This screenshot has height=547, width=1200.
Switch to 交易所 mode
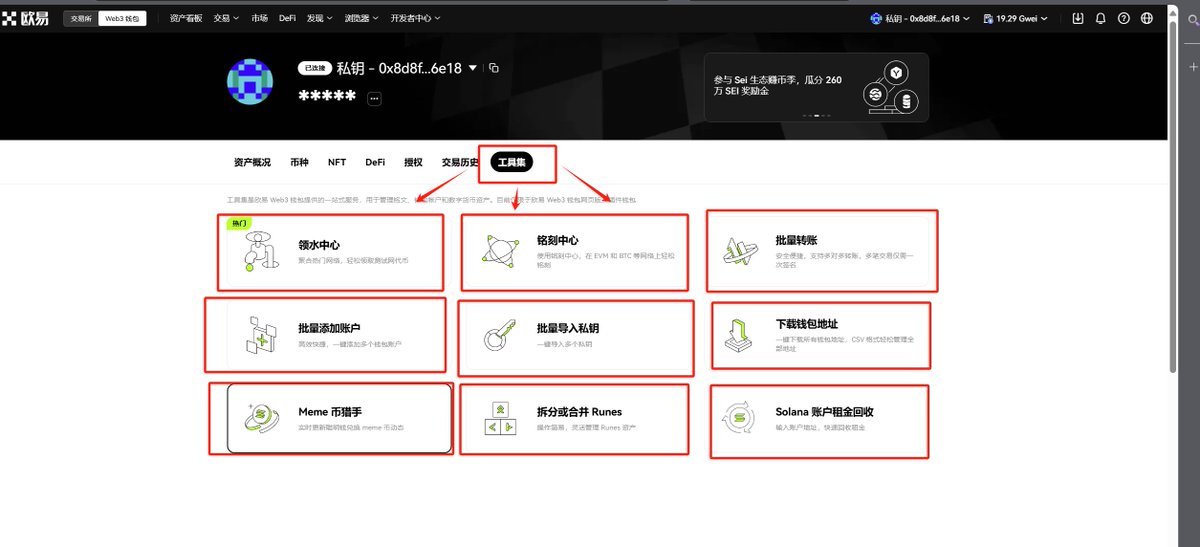tap(81, 18)
